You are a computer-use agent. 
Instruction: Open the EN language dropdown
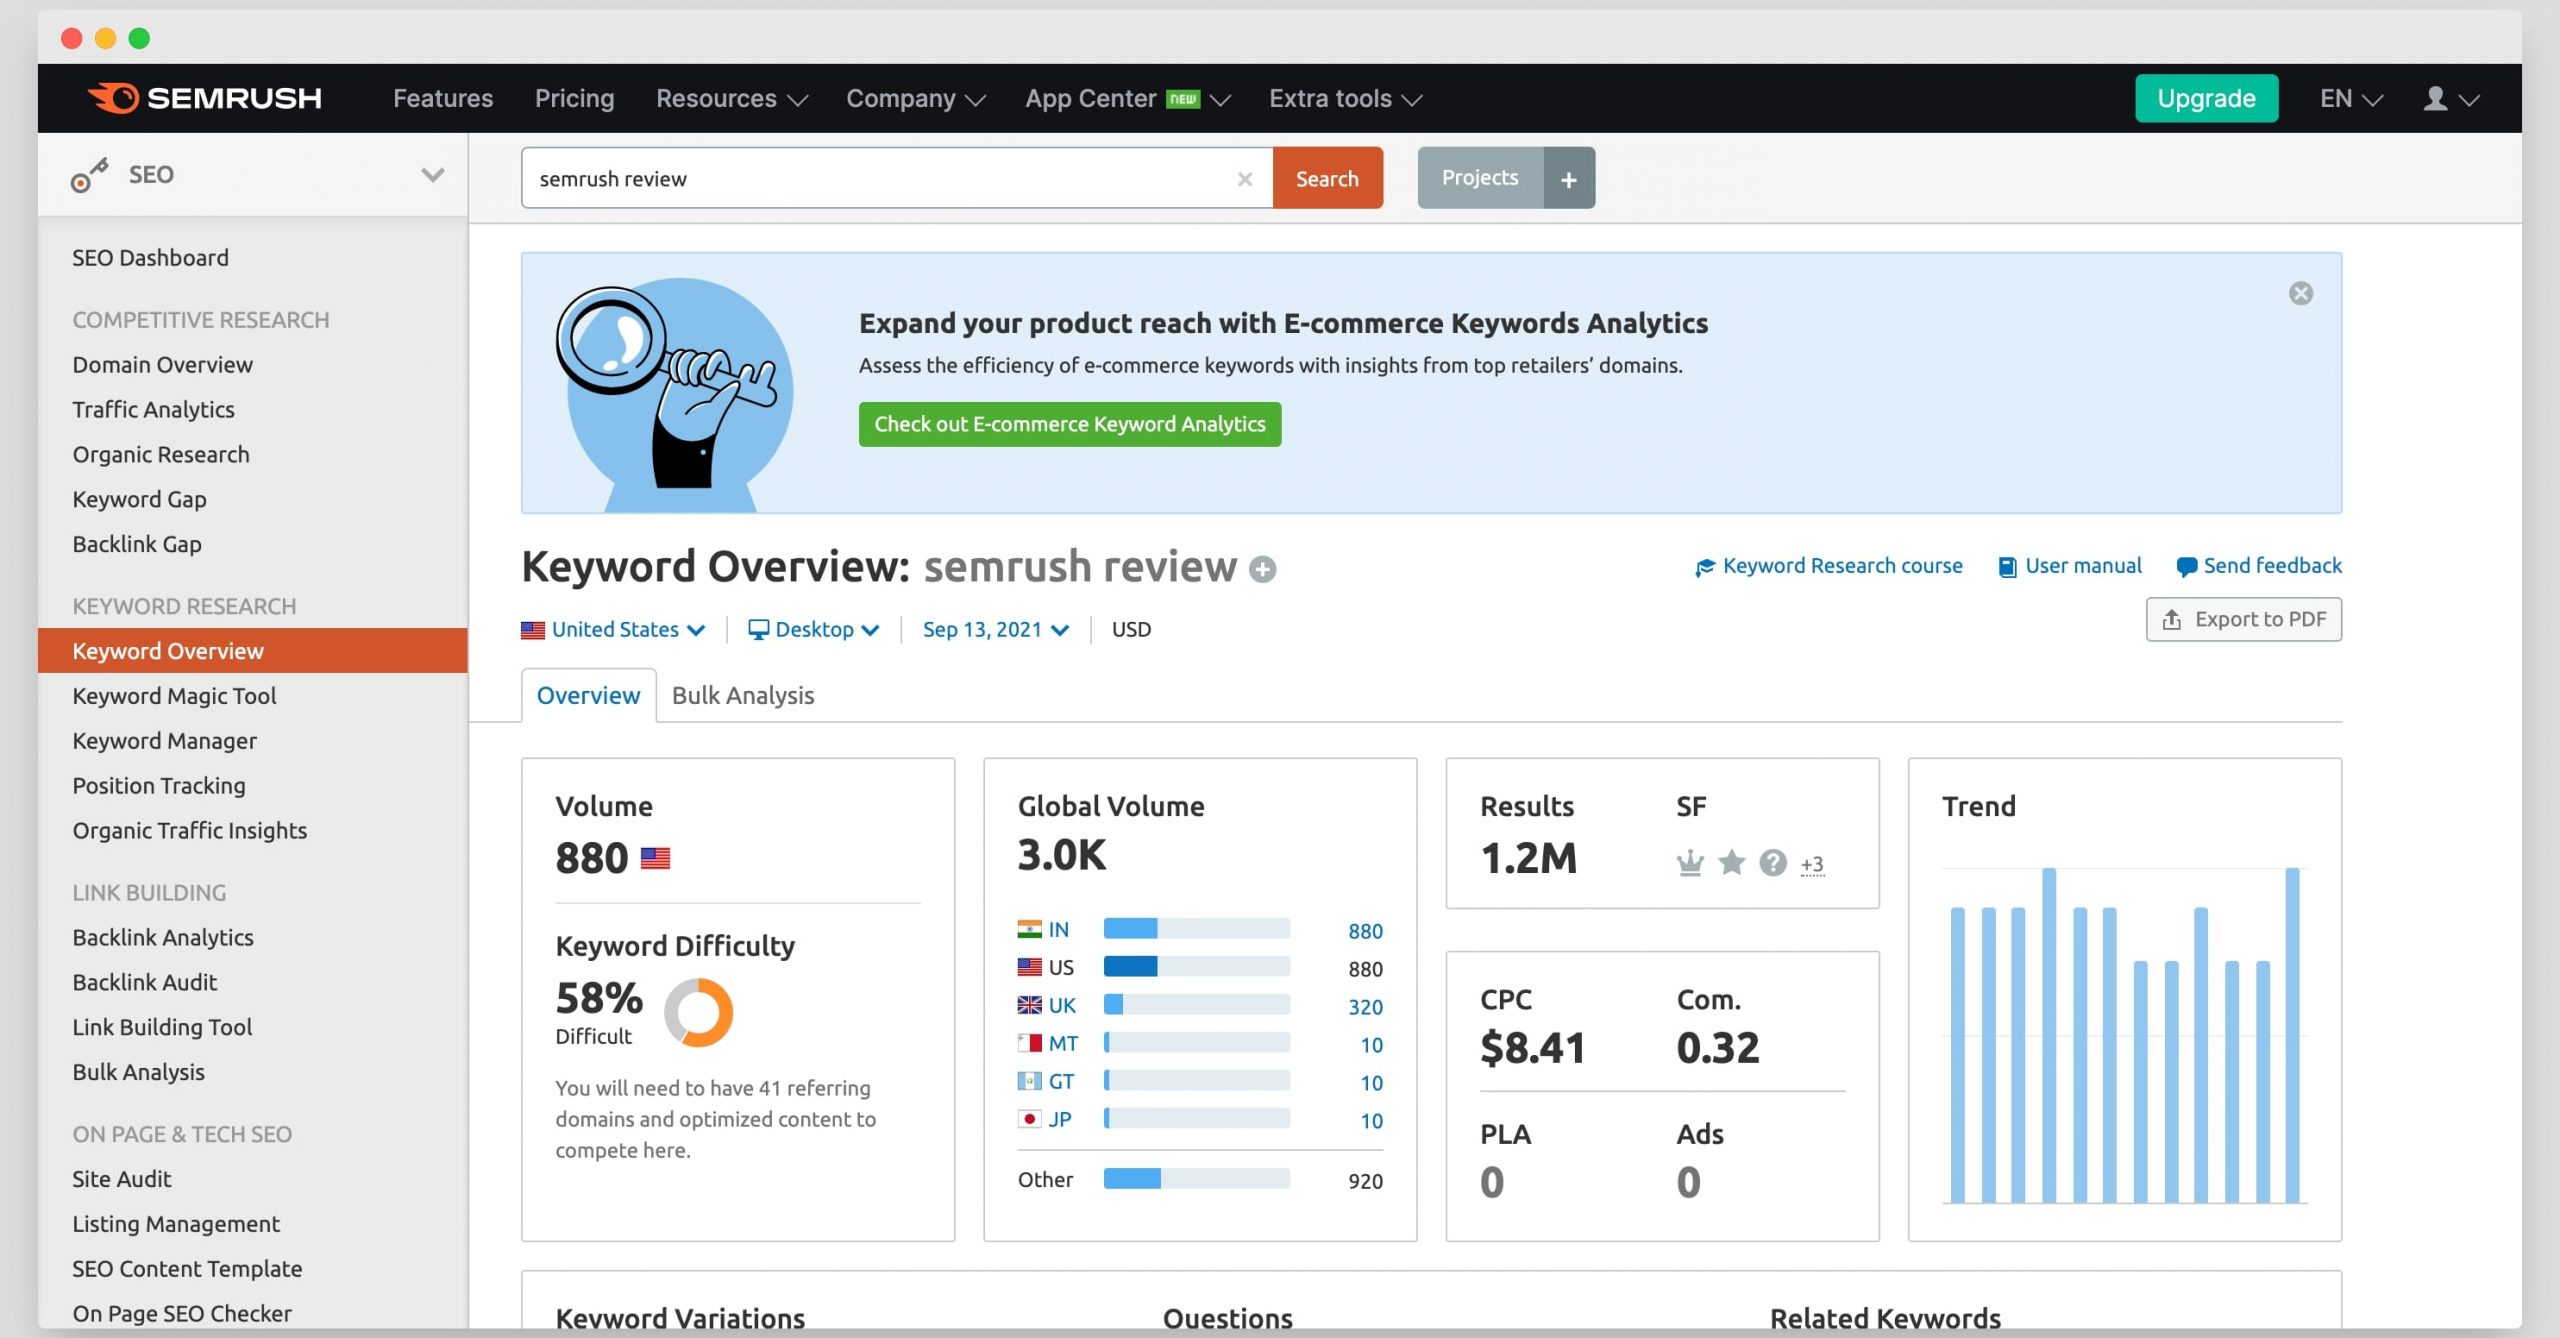(x=2352, y=98)
